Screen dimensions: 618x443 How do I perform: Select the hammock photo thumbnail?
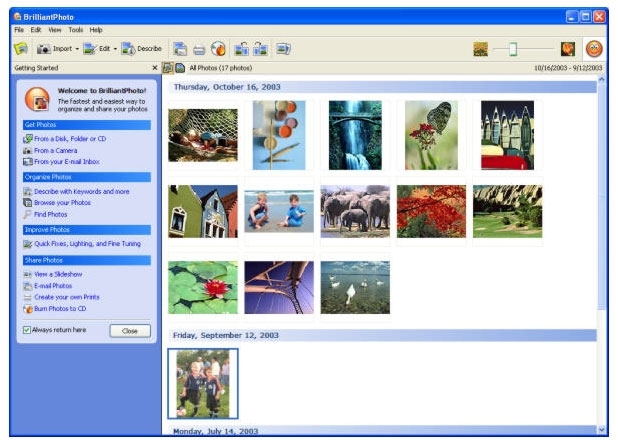203,135
